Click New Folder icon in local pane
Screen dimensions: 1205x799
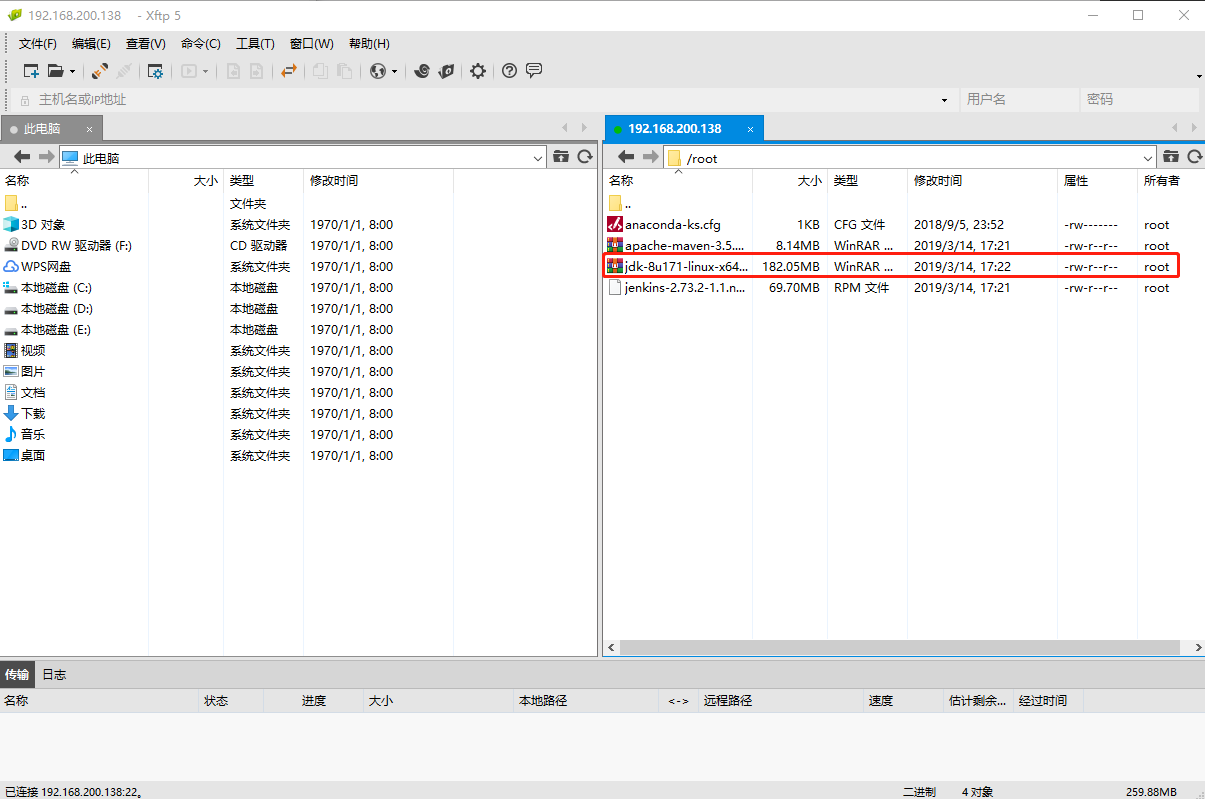(561, 157)
